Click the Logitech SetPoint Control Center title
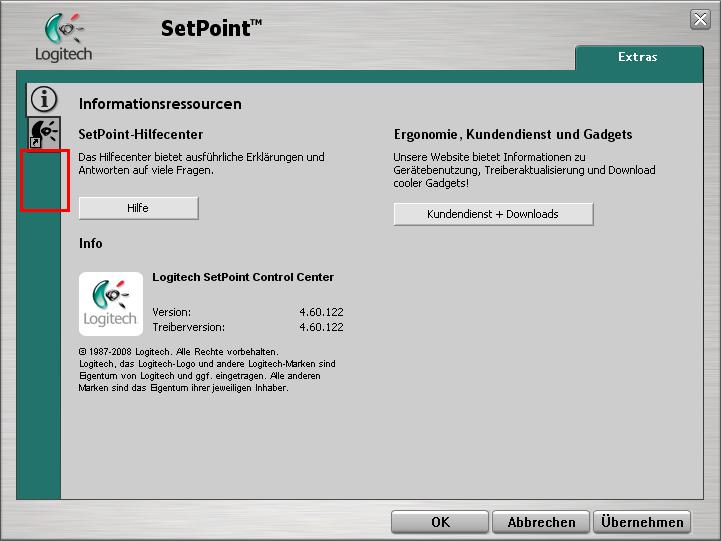 point(243,277)
